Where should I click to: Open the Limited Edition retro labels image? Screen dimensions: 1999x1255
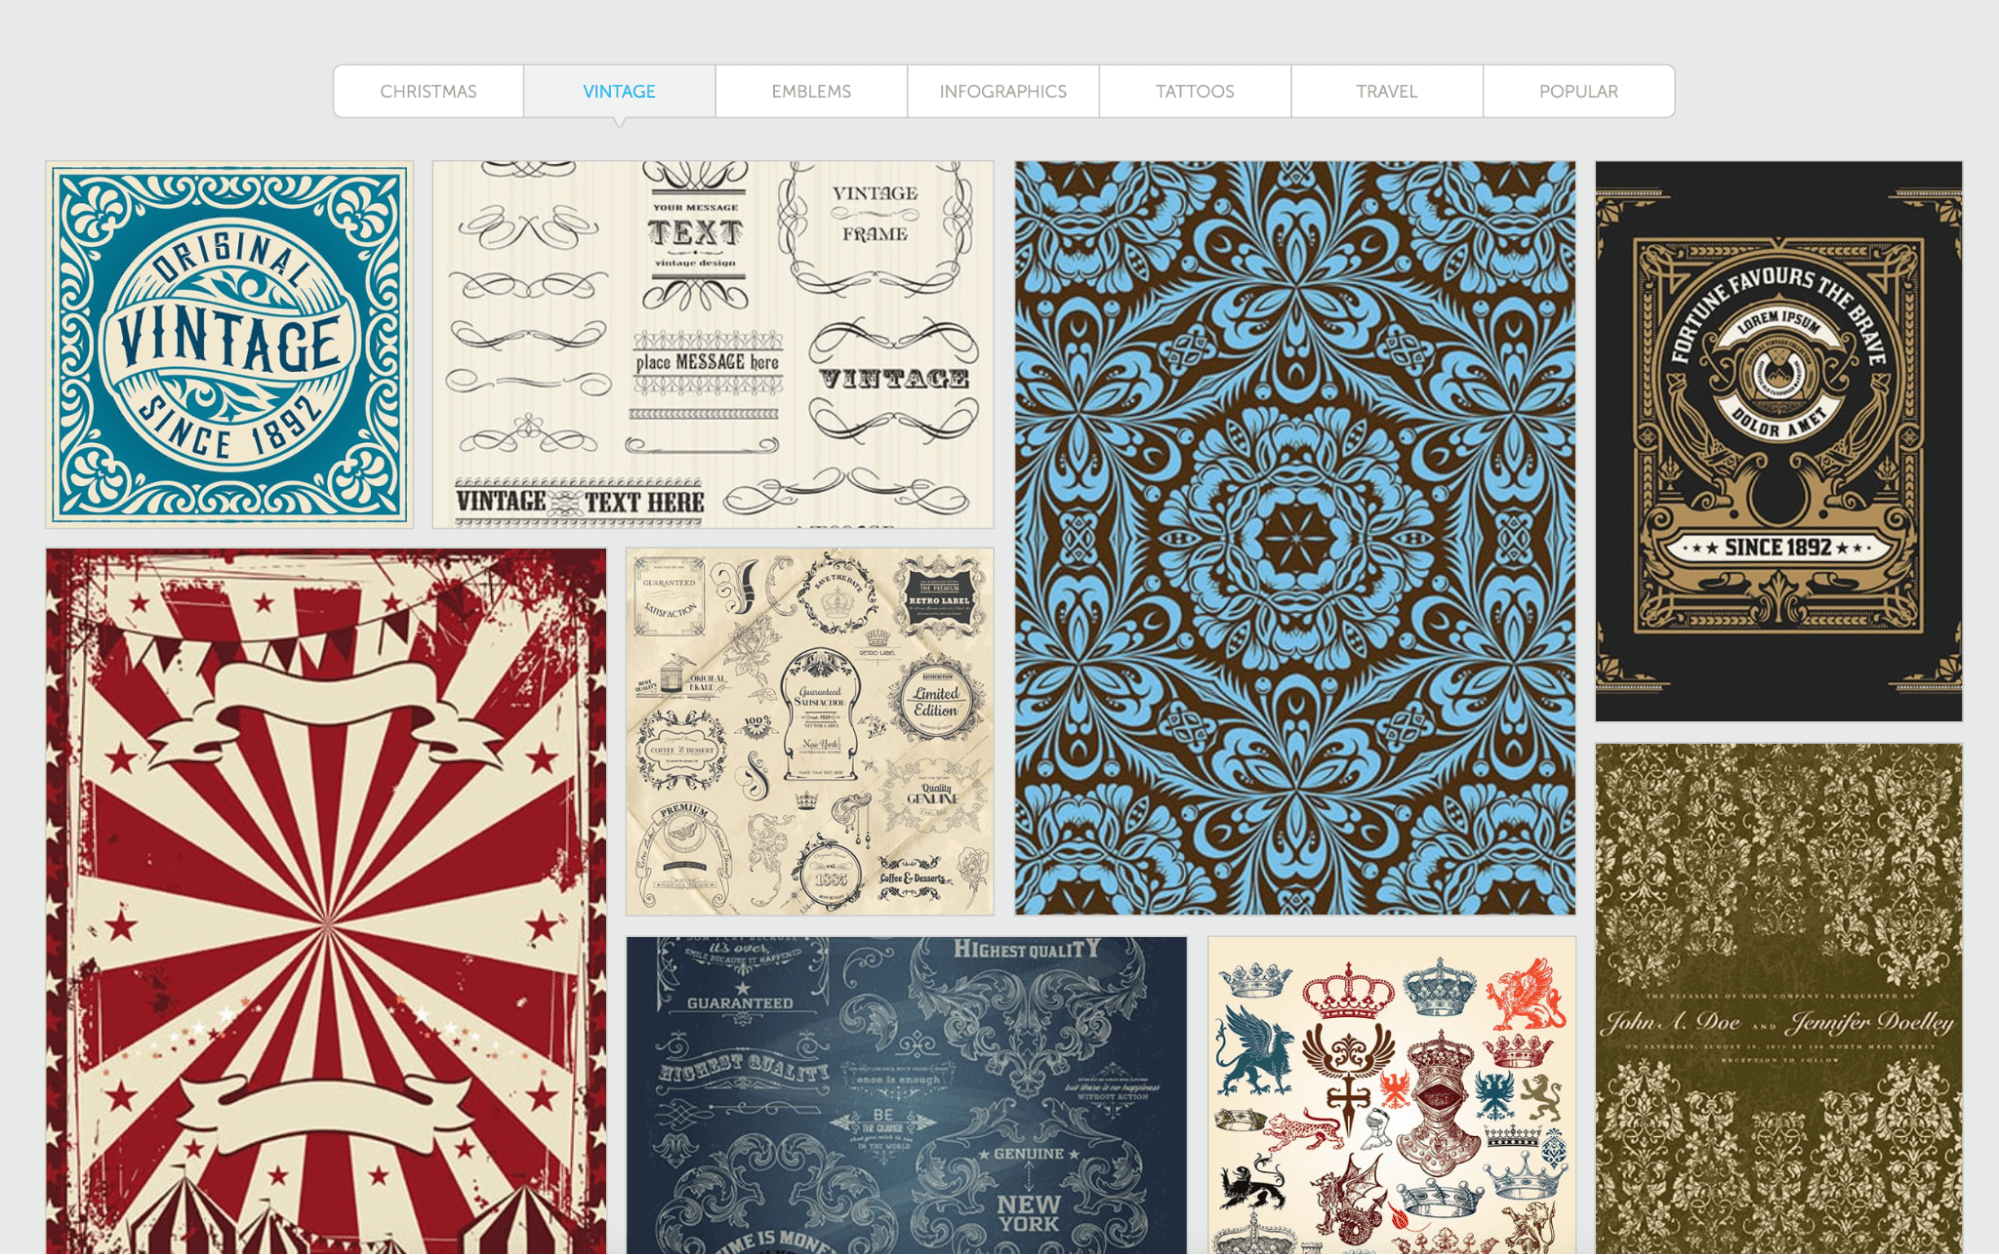click(810, 731)
